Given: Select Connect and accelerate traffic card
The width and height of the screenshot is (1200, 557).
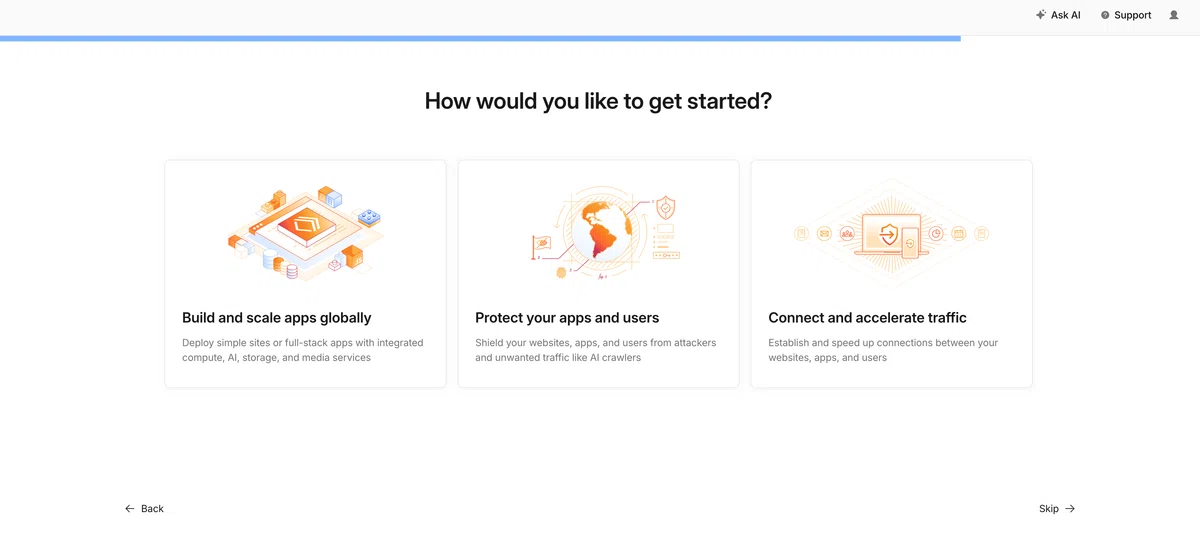Looking at the screenshot, I should click(891, 274).
